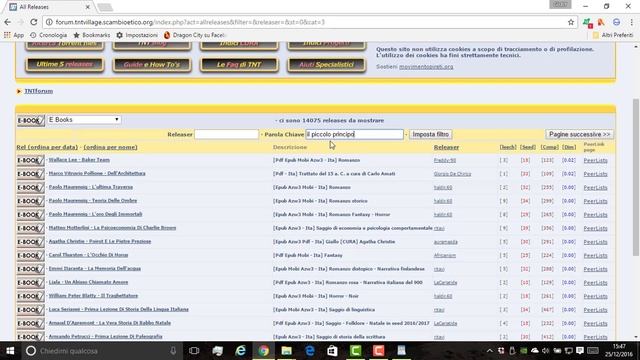Sort by Leech column header
The image size is (640, 360).
[508, 147]
